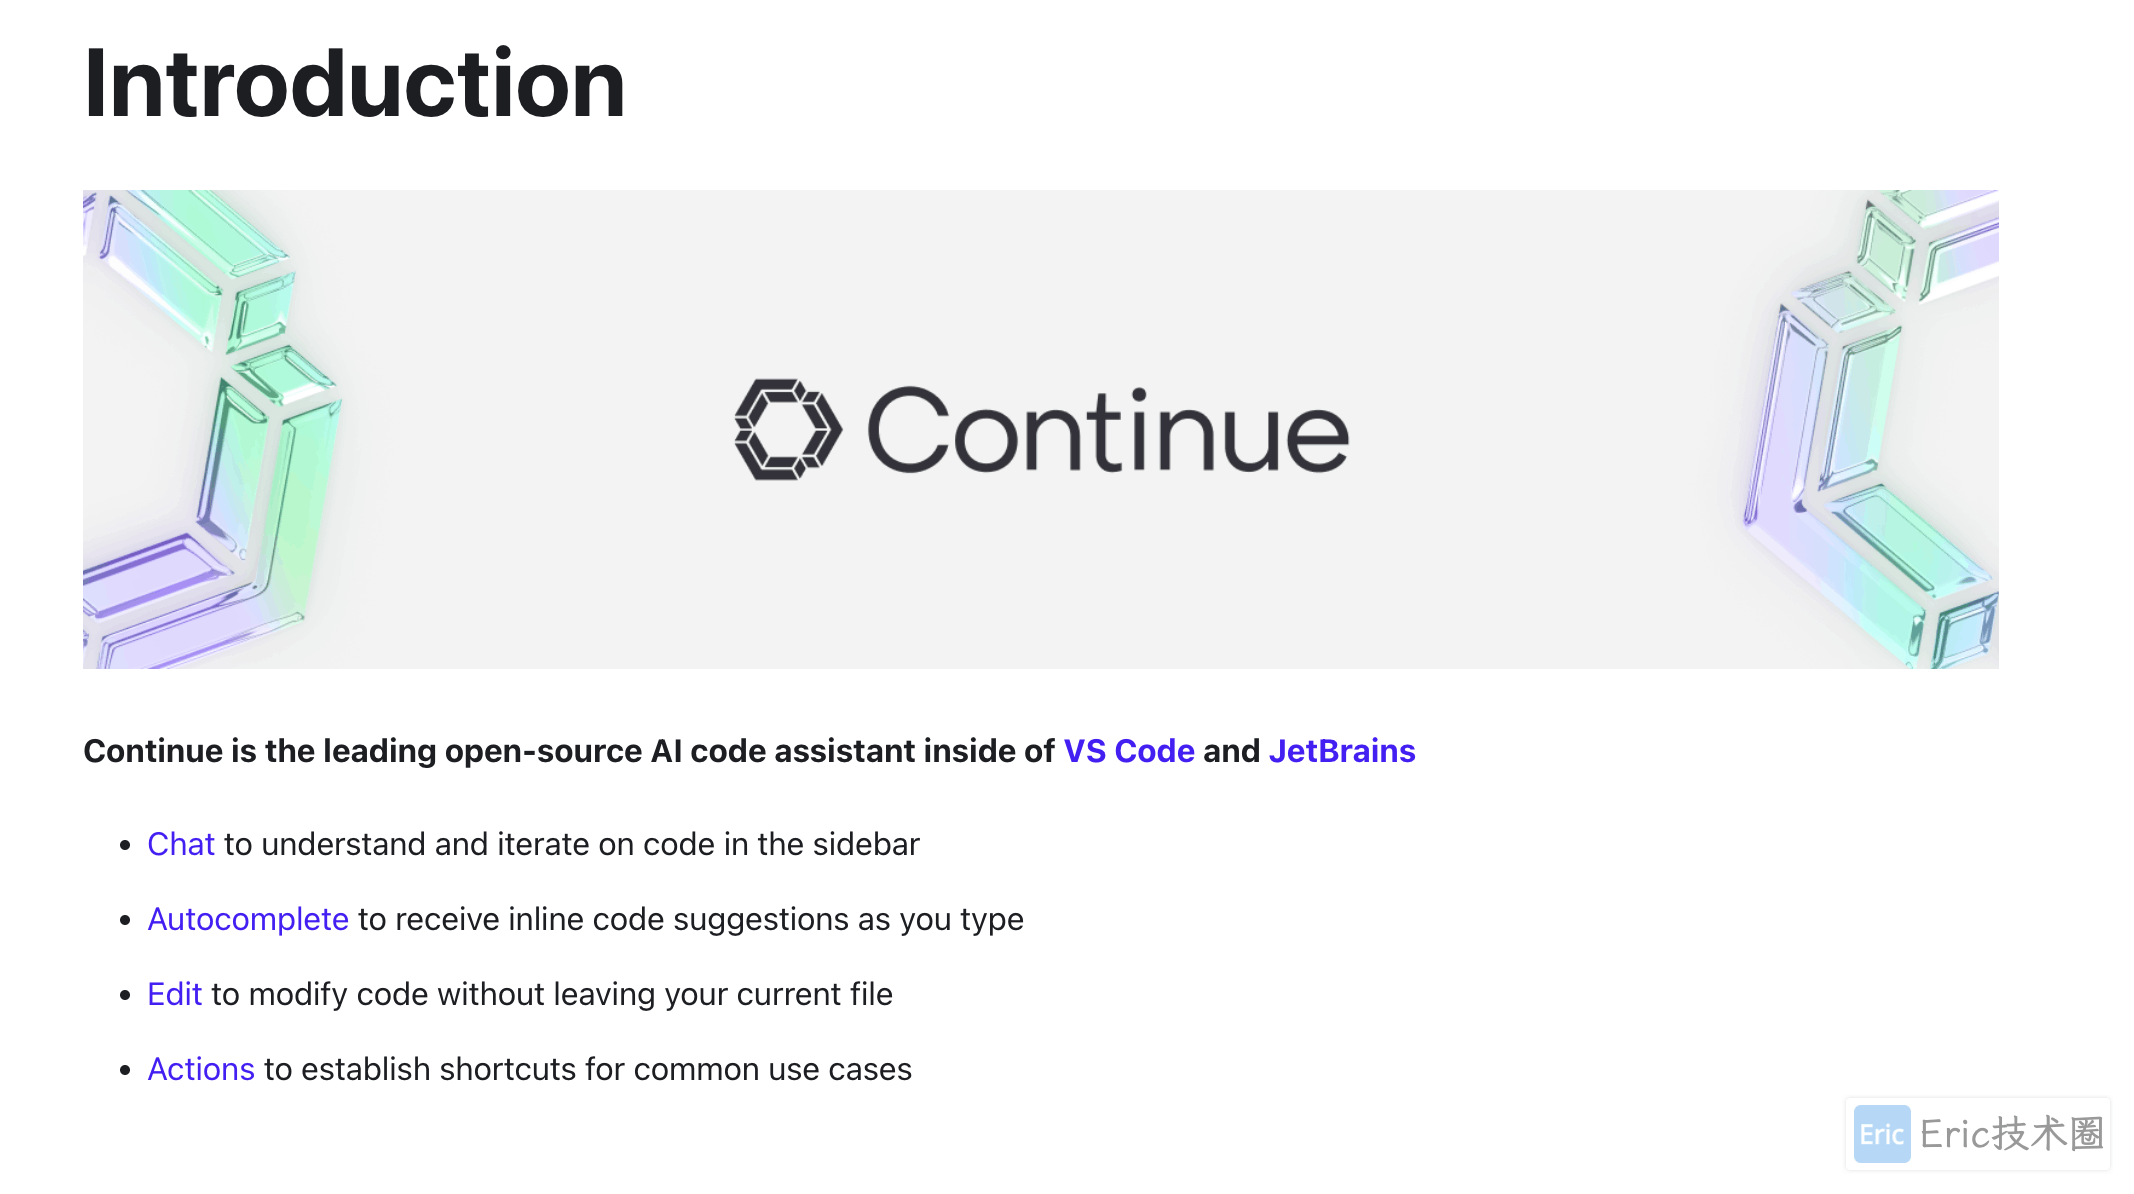Click the Continue hexagon logo icon
Viewport: 2134px width, 1194px height.
click(x=788, y=429)
